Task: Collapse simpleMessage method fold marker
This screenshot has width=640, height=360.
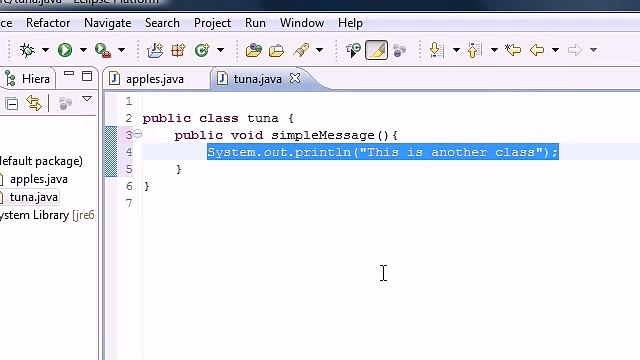Action: (x=138, y=133)
